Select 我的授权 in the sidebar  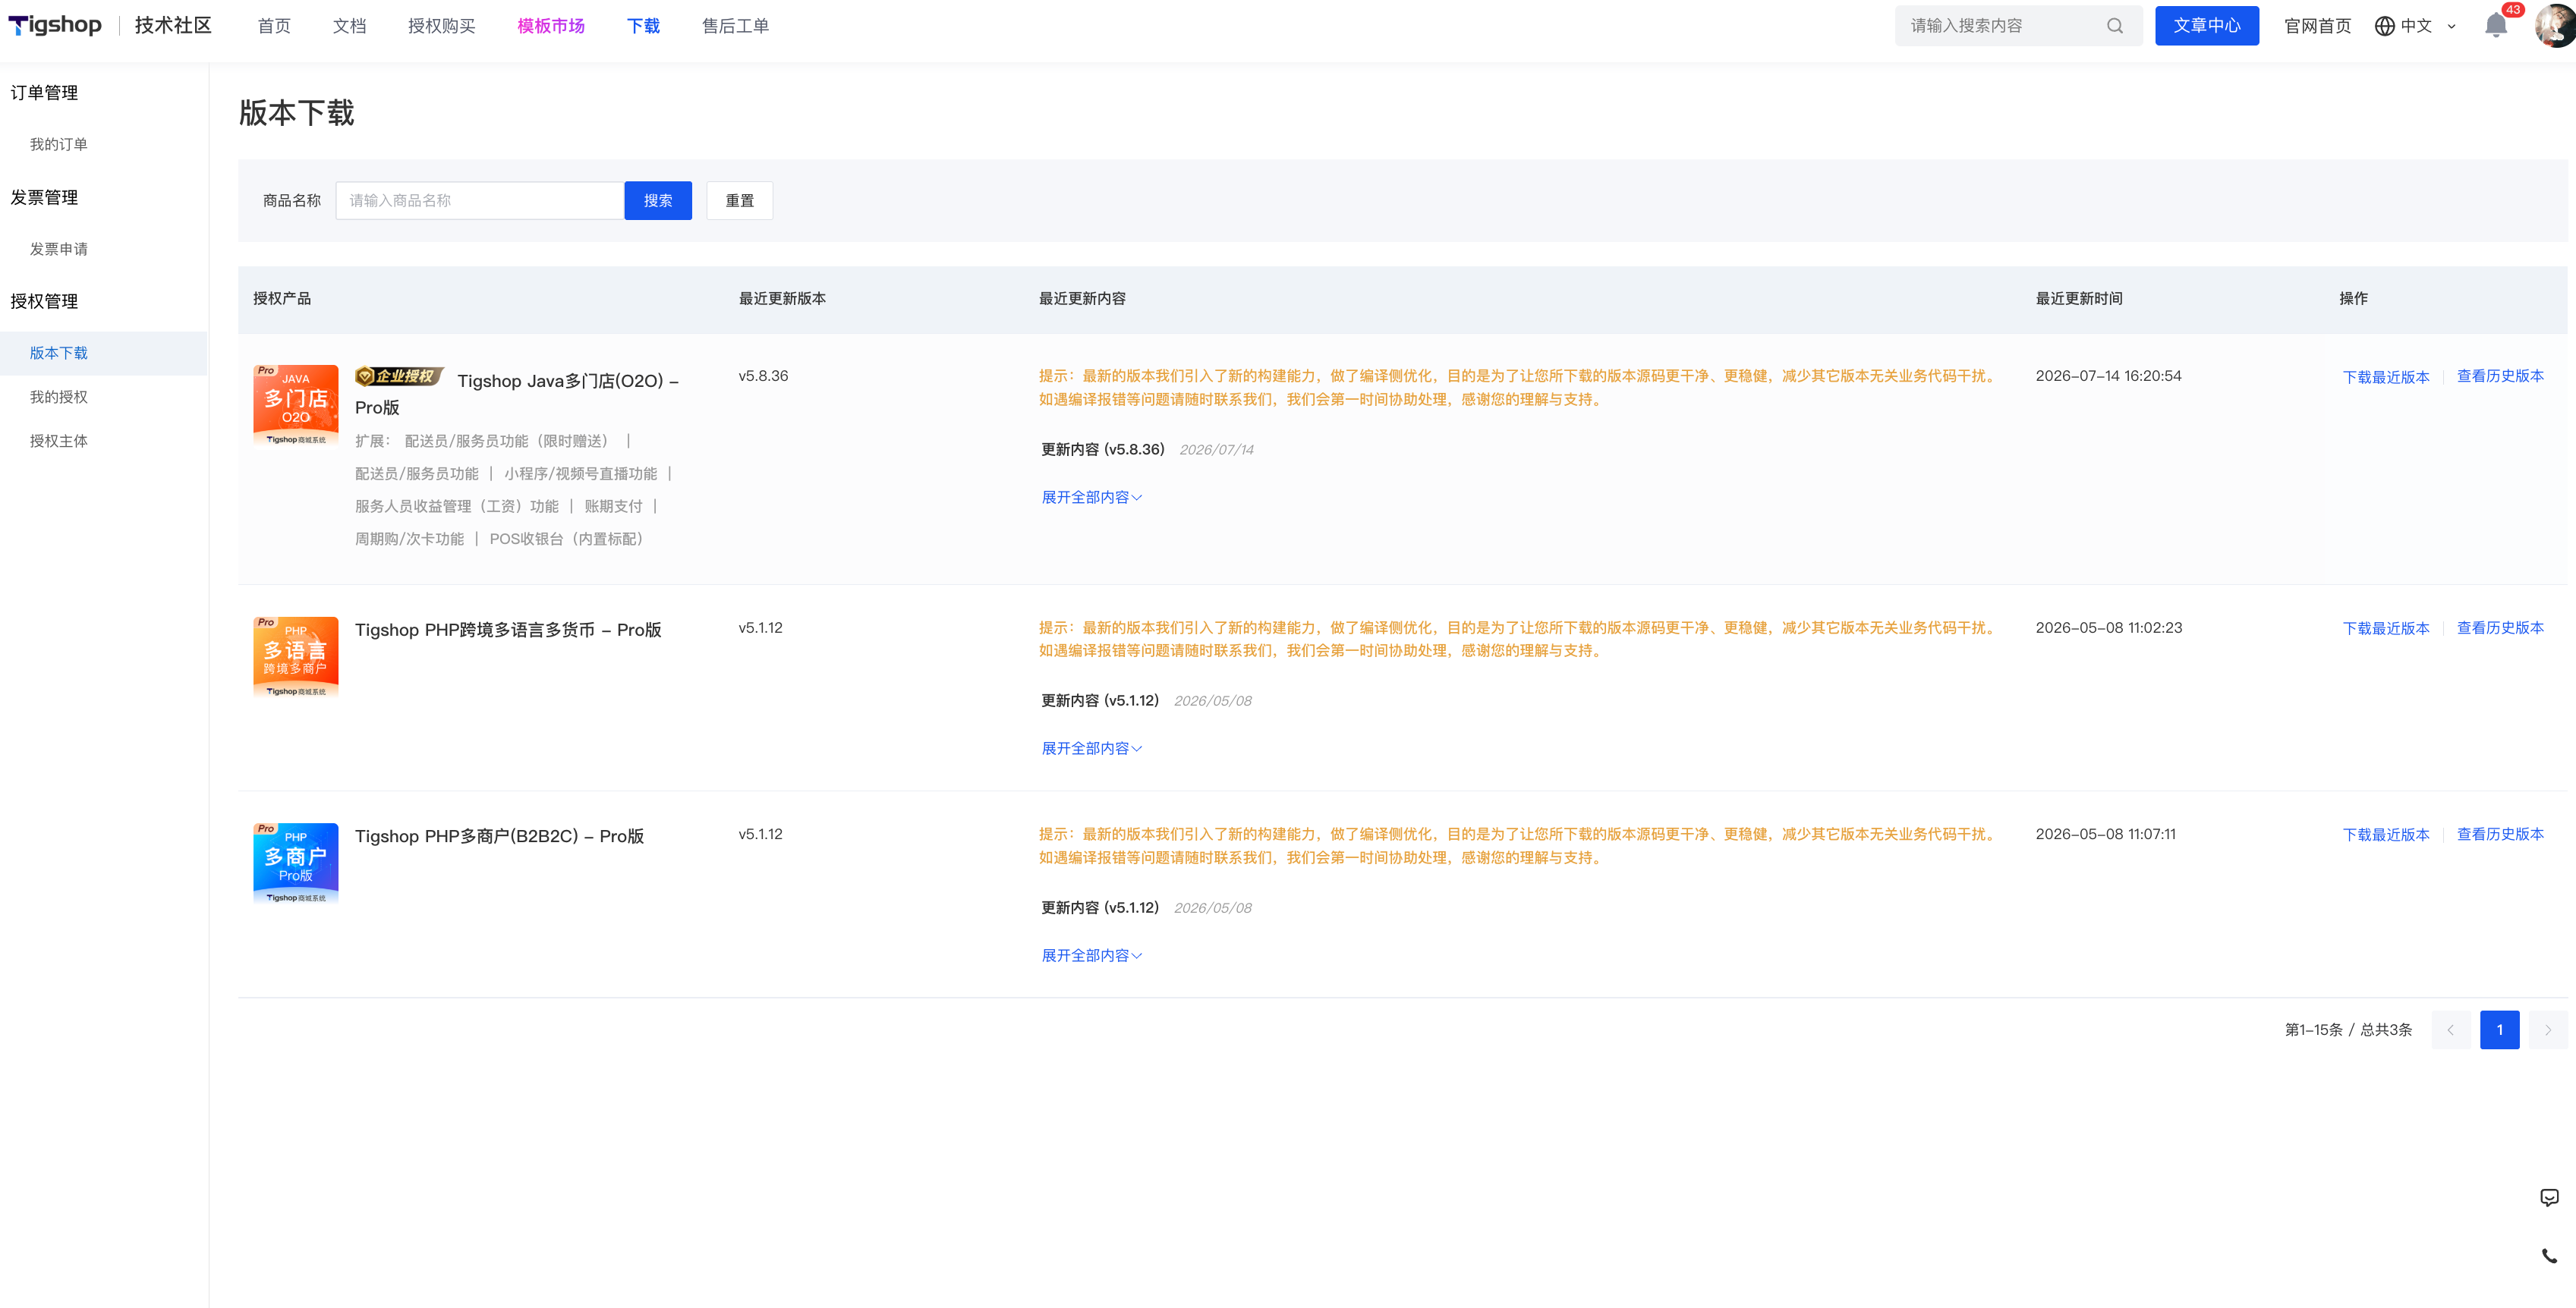click(x=59, y=397)
